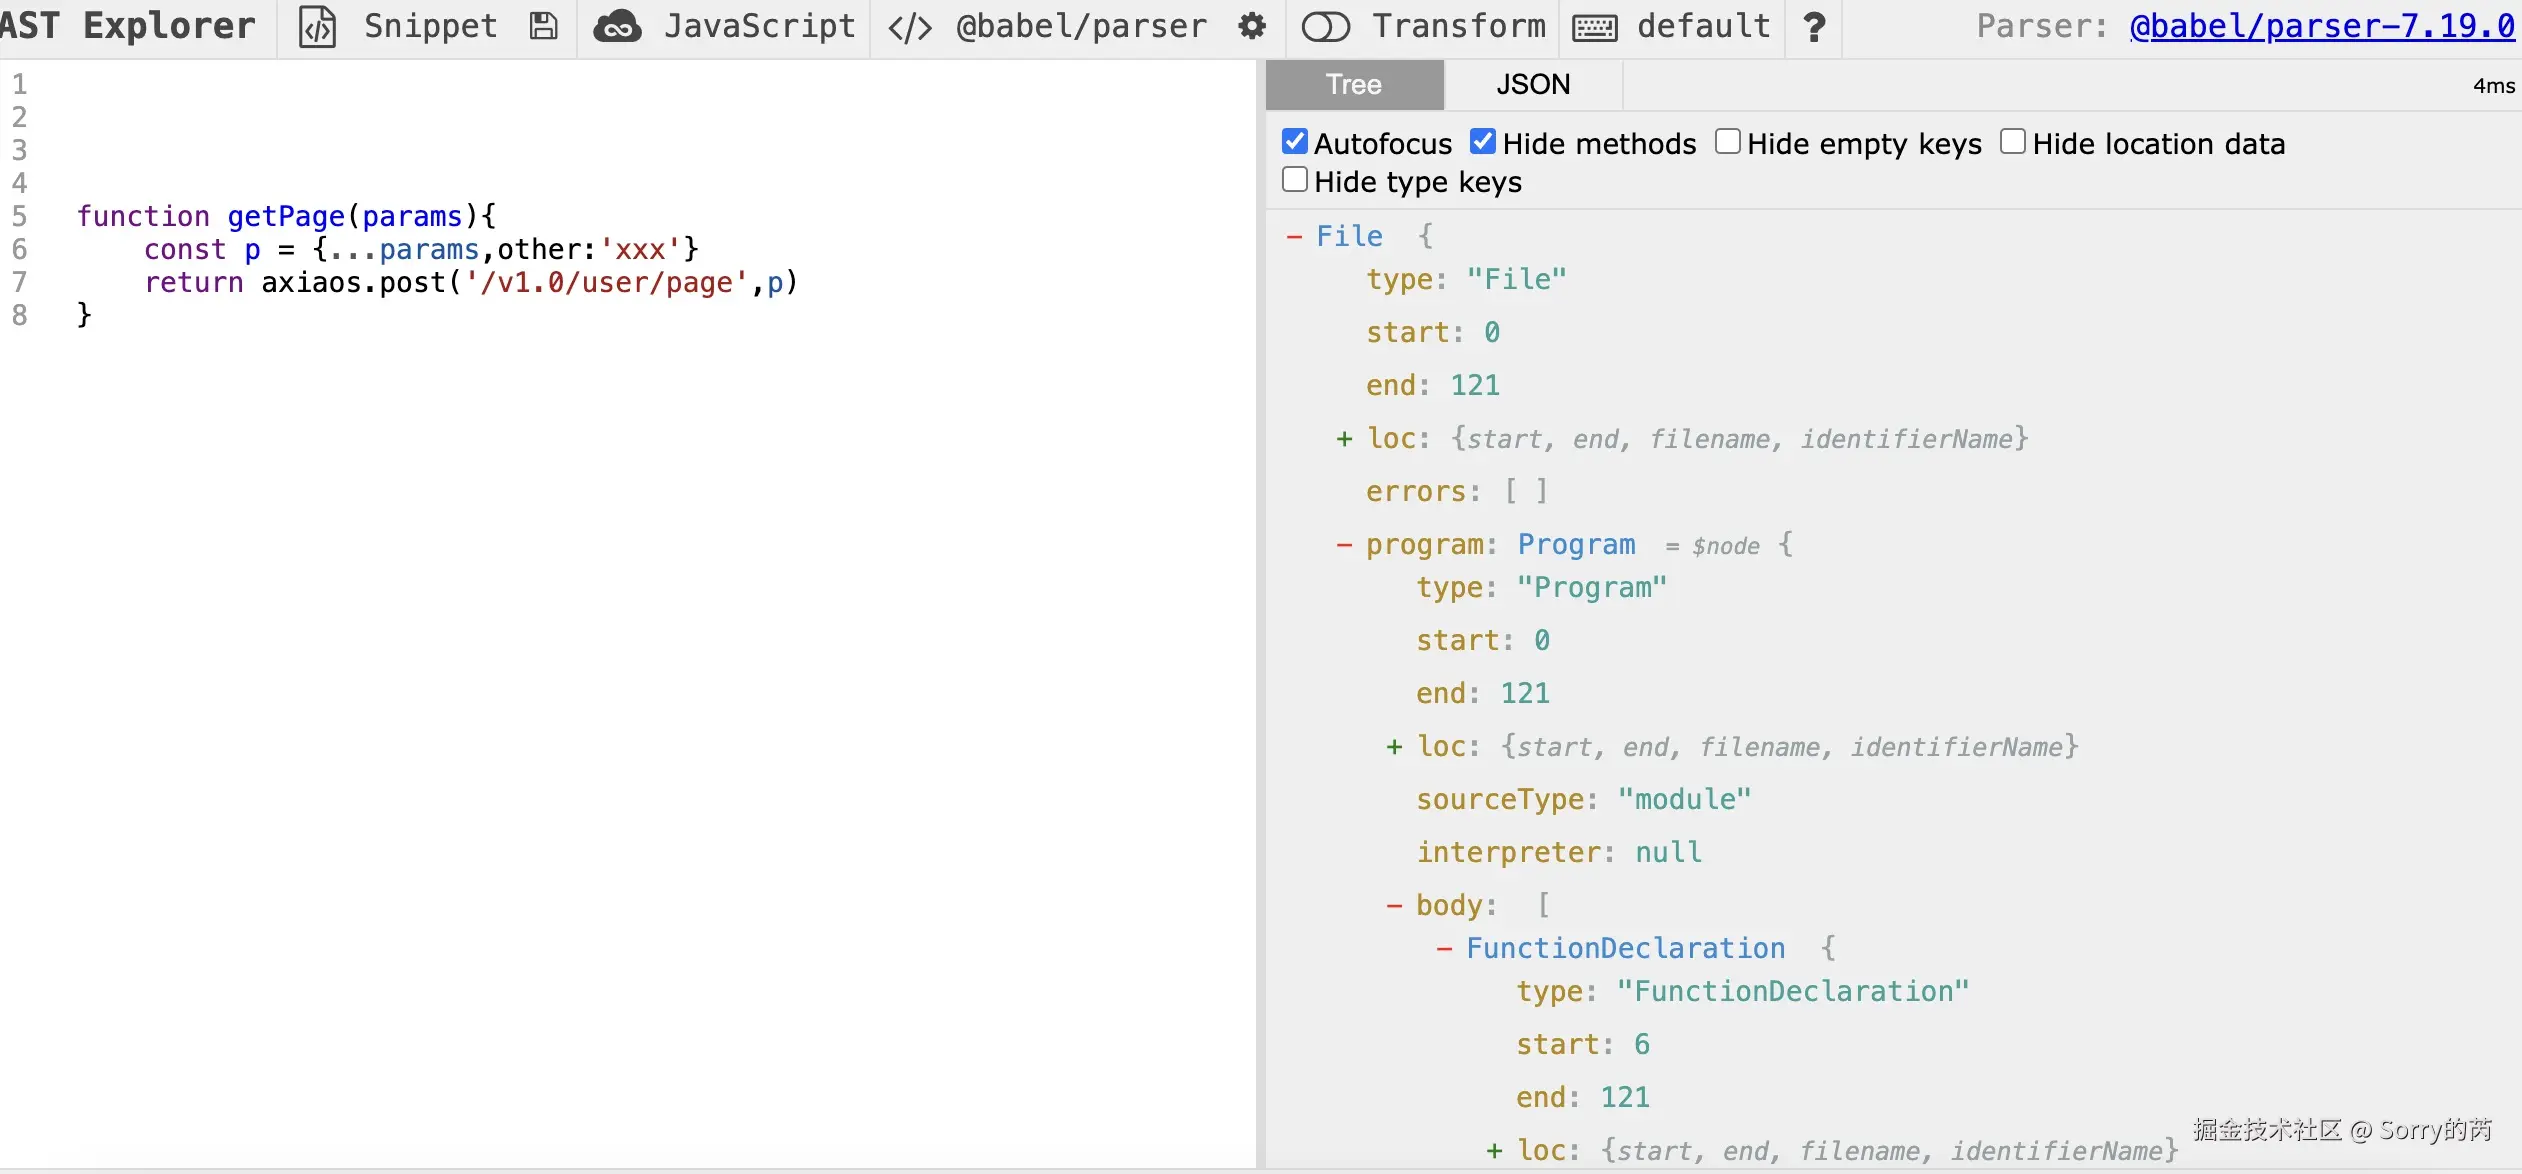This screenshot has height=1174, width=2522.
Task: Collapse the FunctionDeclaration node
Action: (1444, 949)
